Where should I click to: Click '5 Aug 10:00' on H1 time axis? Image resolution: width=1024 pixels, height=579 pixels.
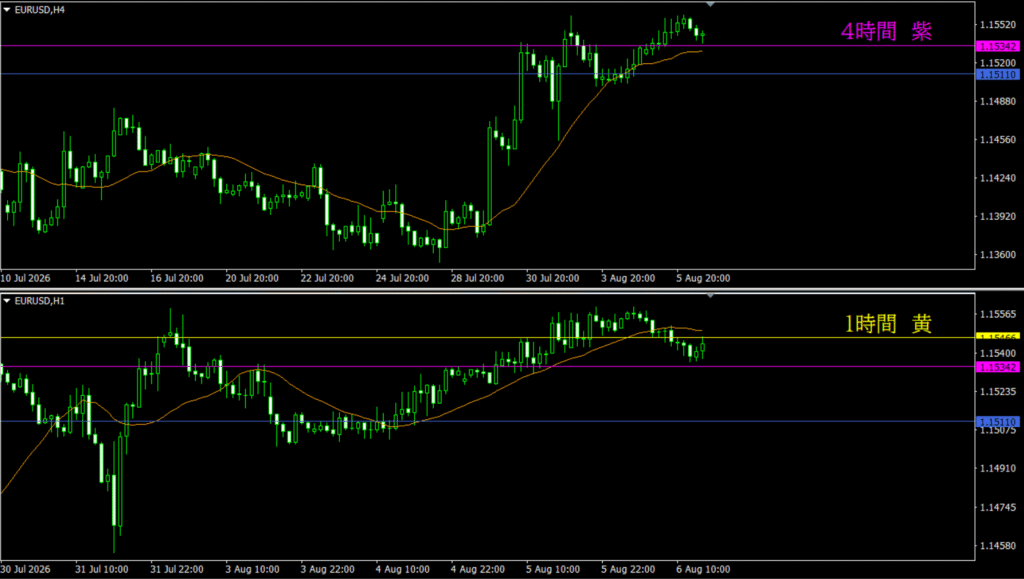coord(552,569)
